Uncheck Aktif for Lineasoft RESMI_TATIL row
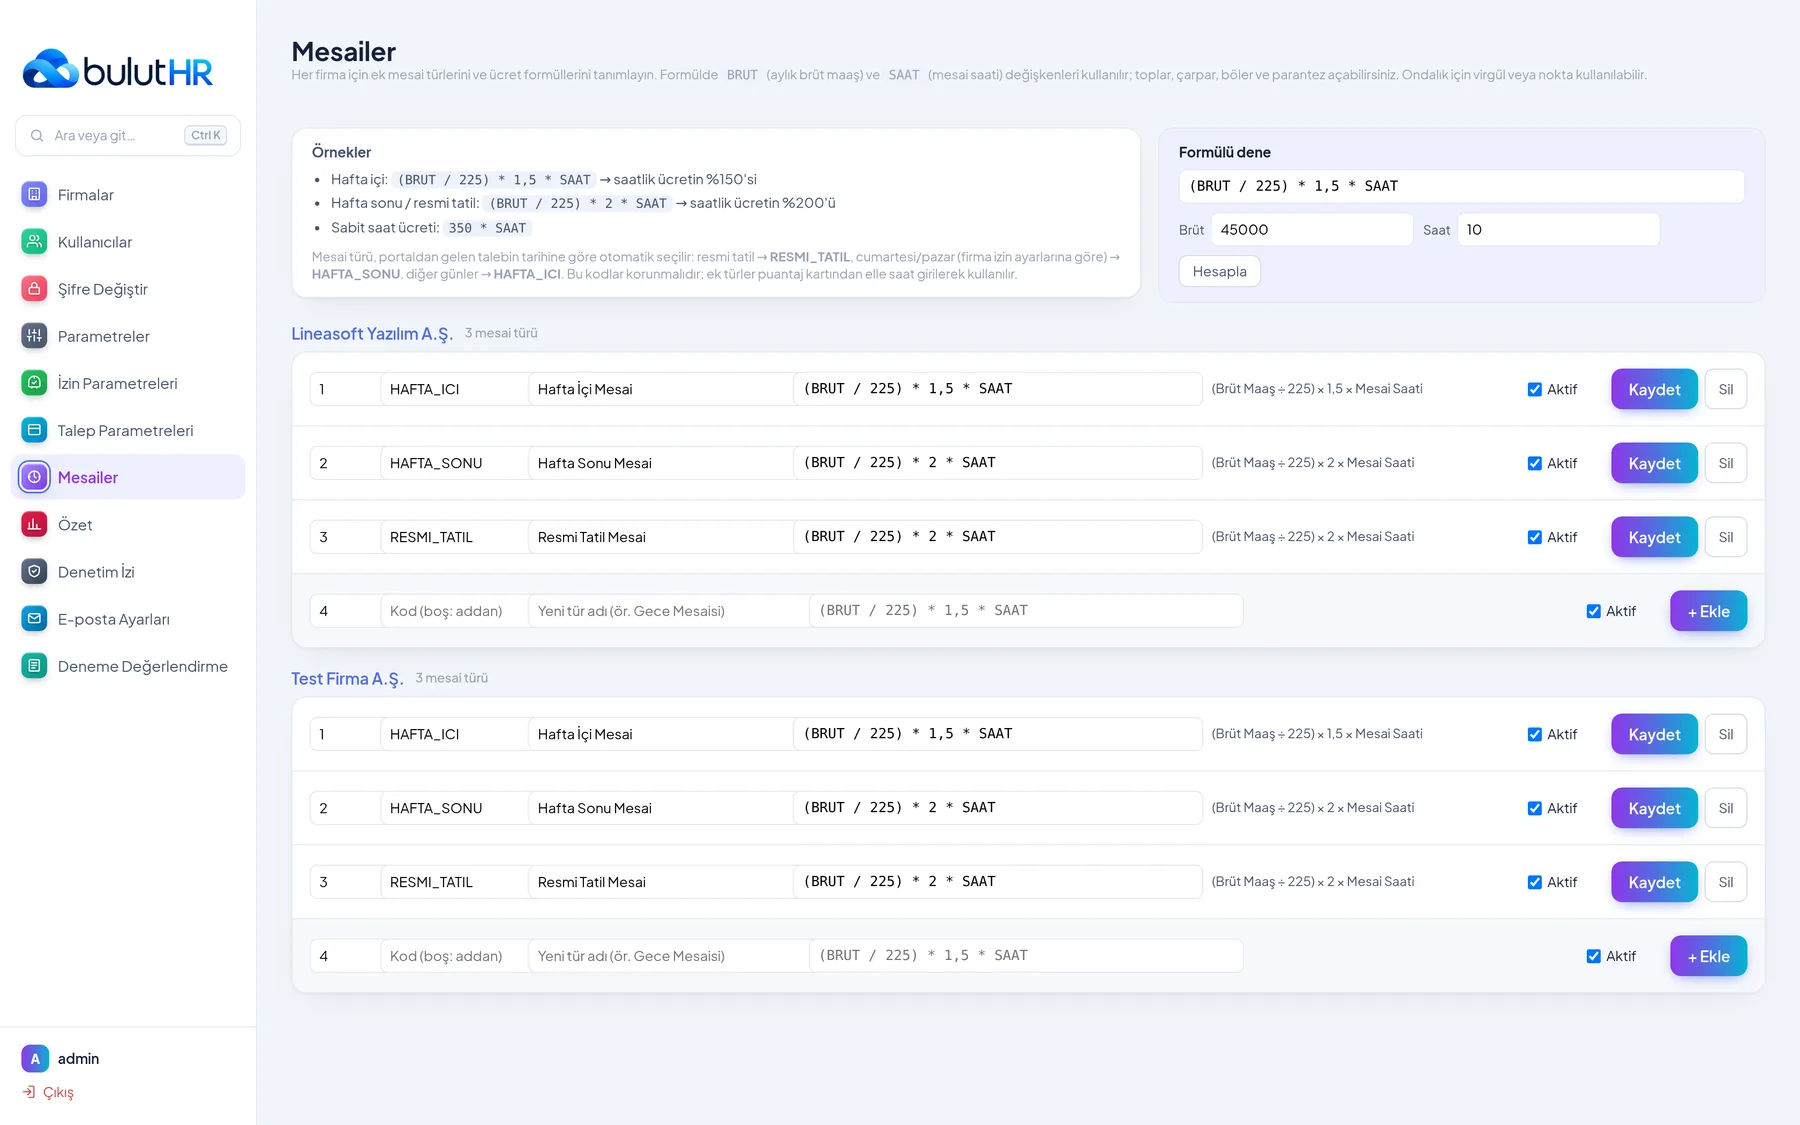Image resolution: width=1800 pixels, height=1125 pixels. (1534, 538)
